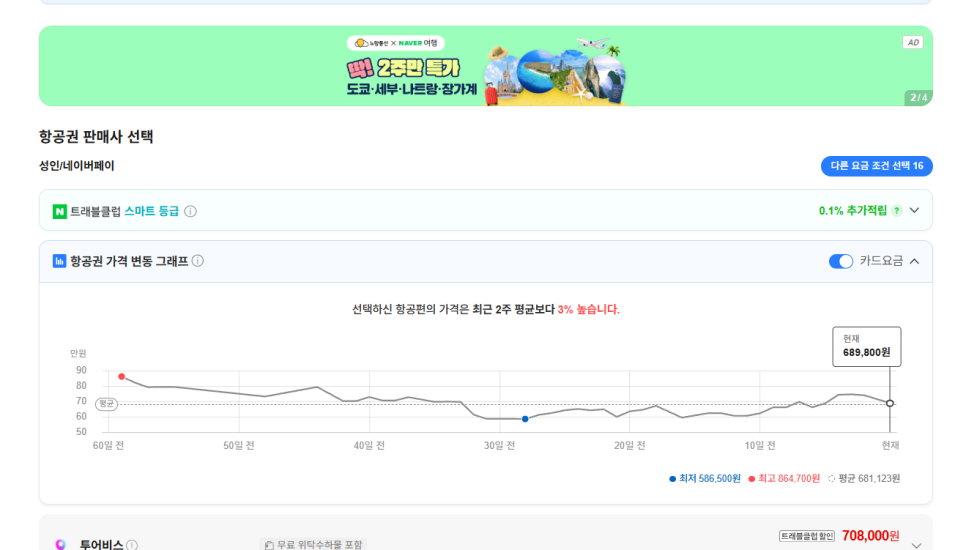This screenshot has width=966, height=550.
Task: Click the 최고 864,700원 legend
Action: [784, 479]
